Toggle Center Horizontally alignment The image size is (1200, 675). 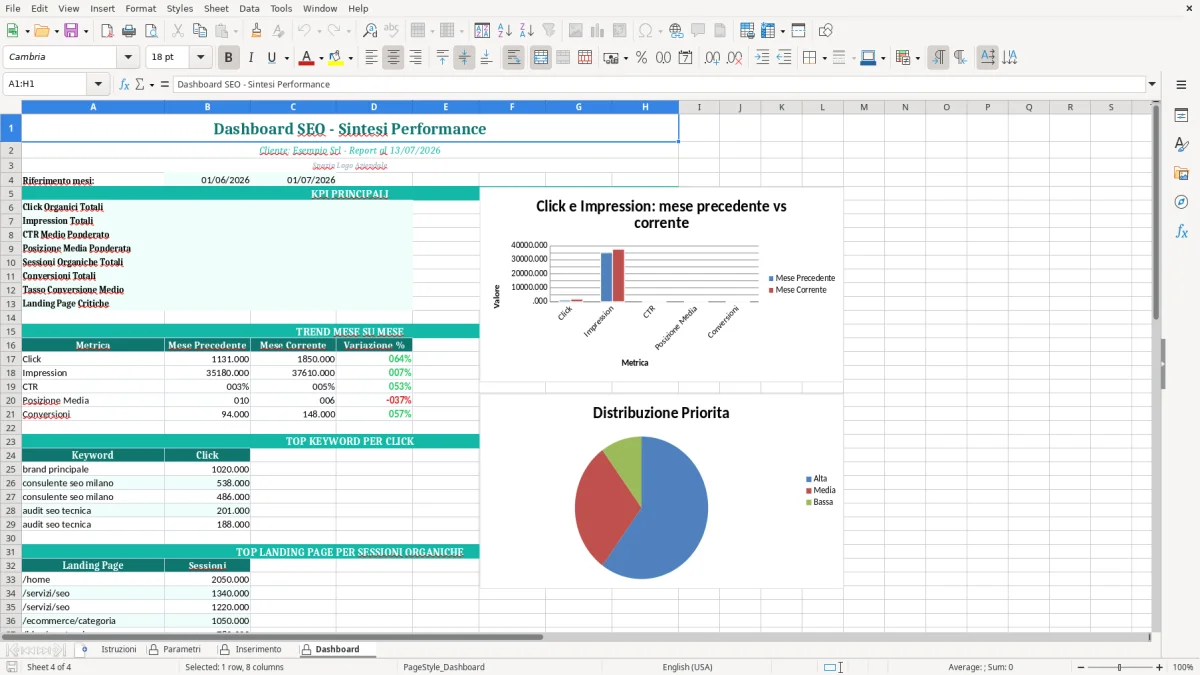[x=394, y=58]
